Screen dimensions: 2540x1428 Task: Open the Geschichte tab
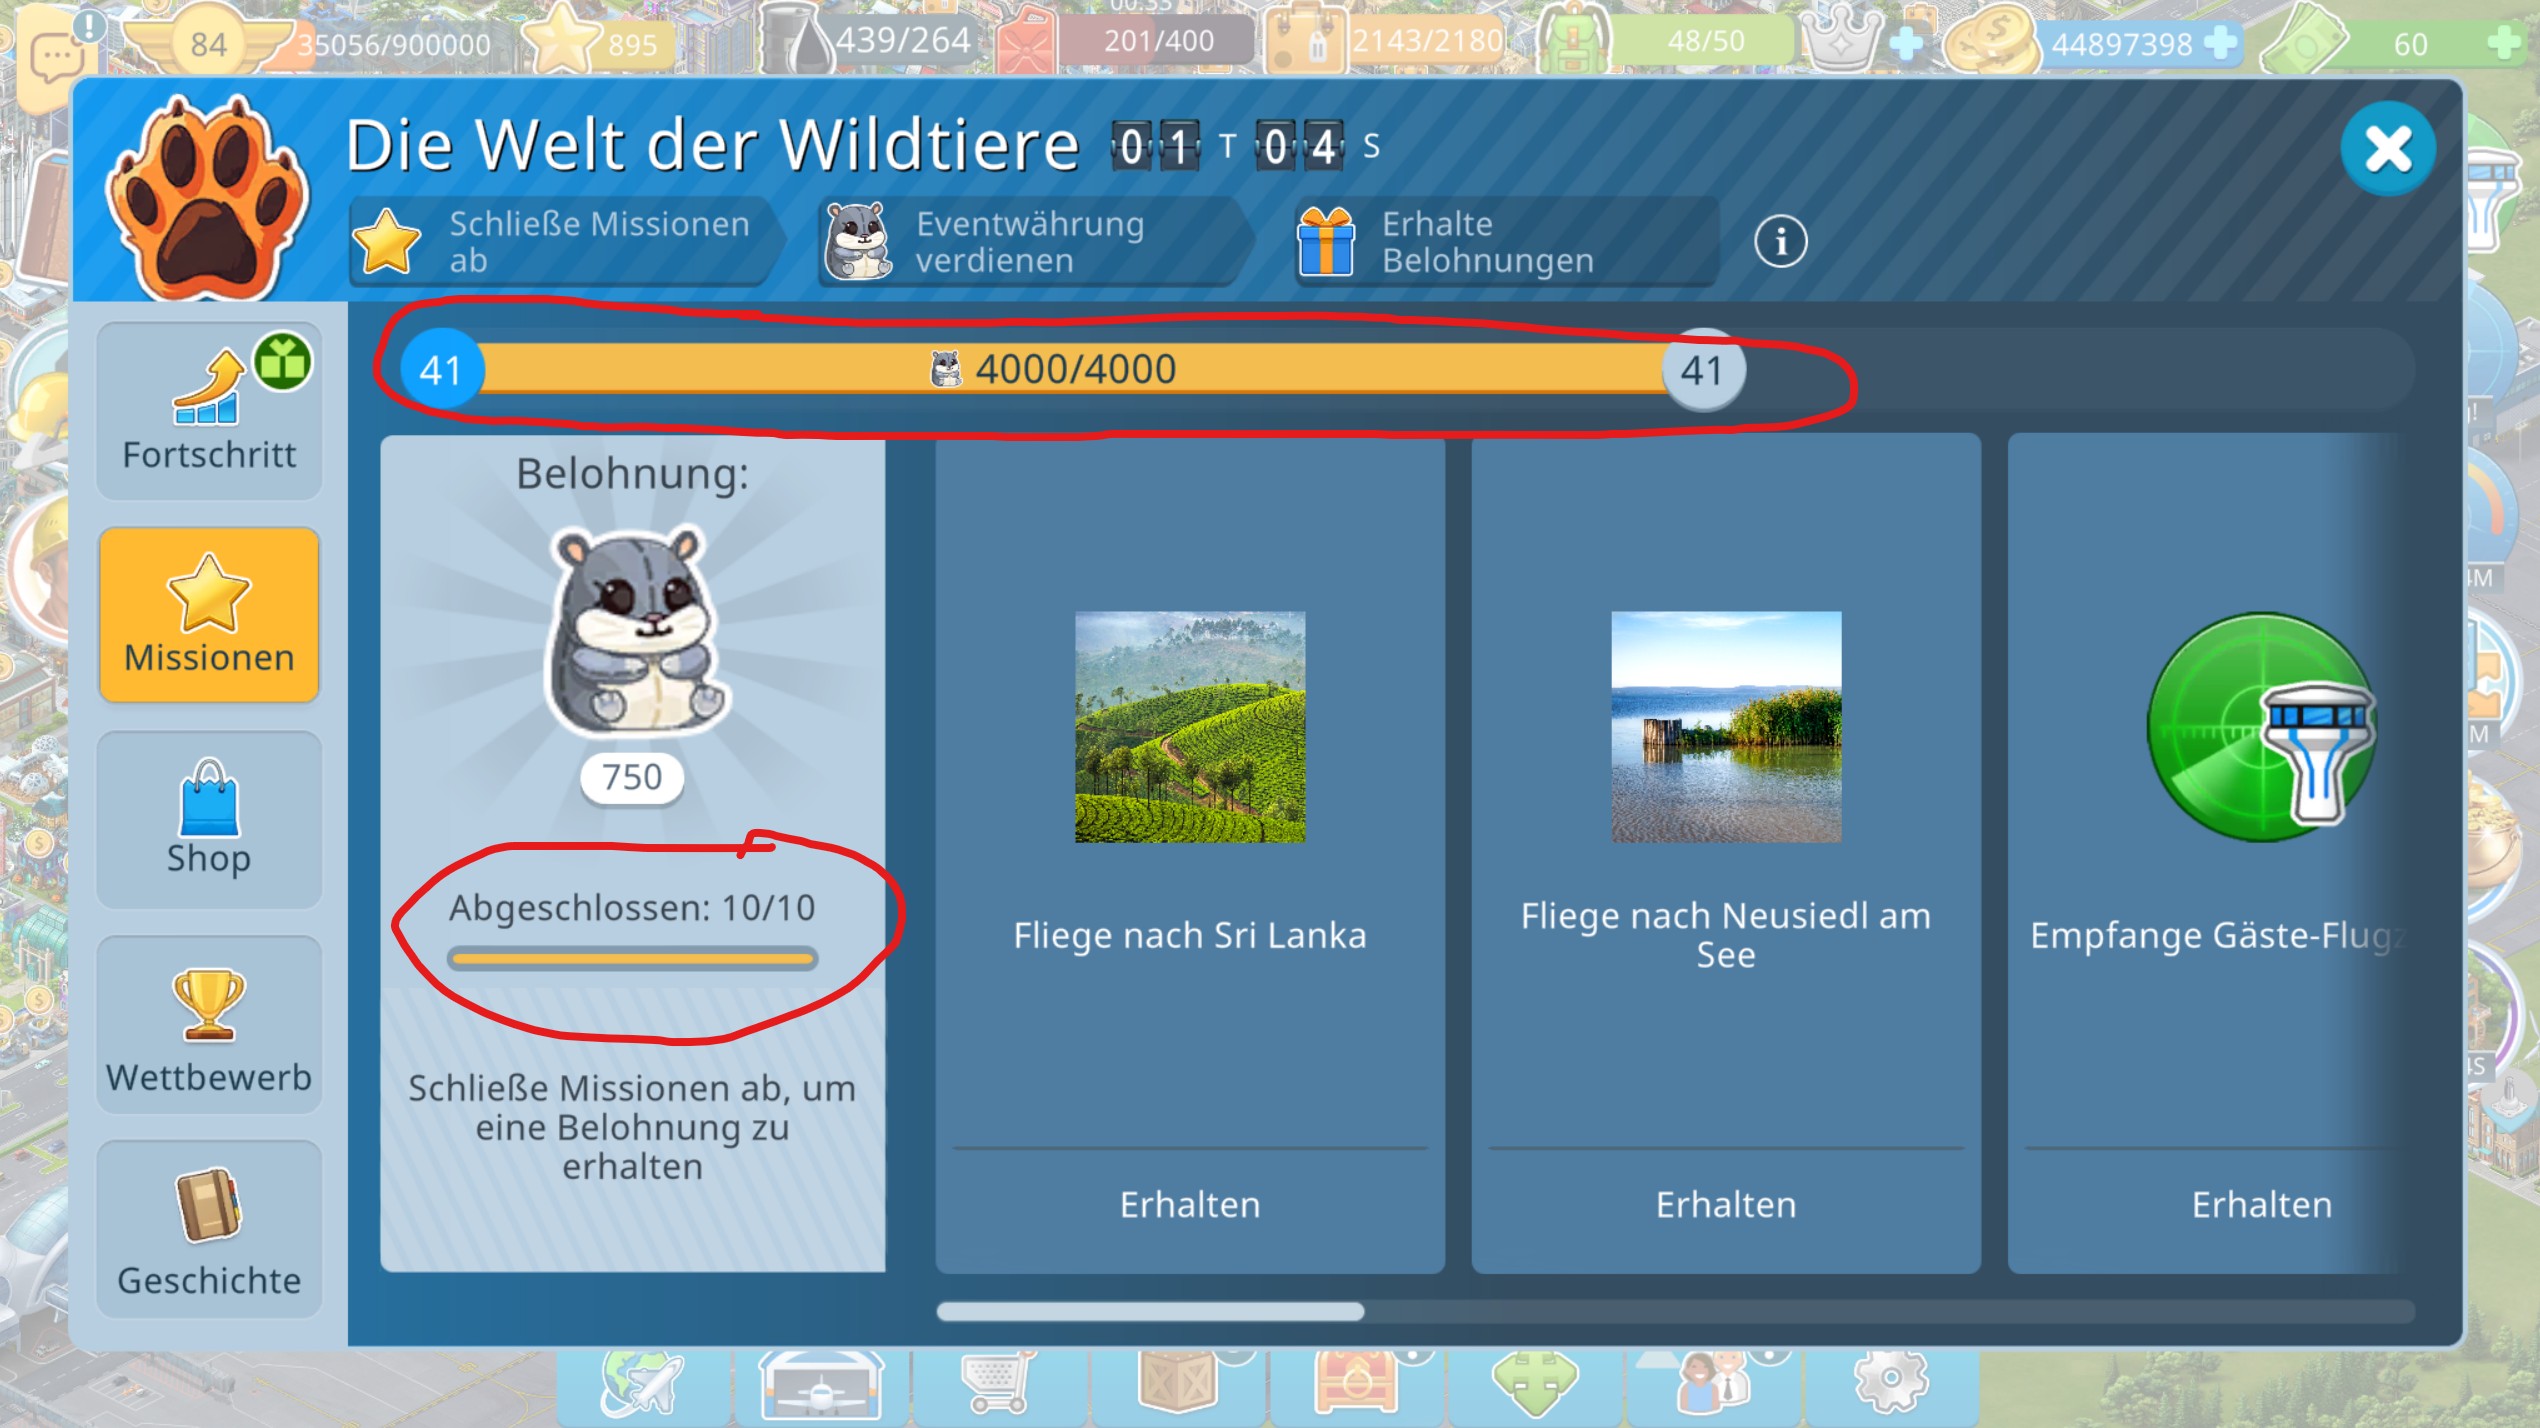tap(209, 1229)
